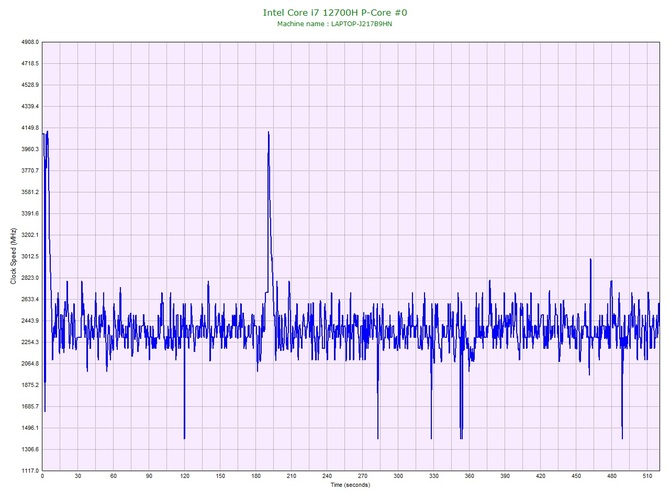This screenshot has width=670, height=502.
Task: Click the Time (seconds) axis label
Action: pyautogui.click(x=350, y=485)
